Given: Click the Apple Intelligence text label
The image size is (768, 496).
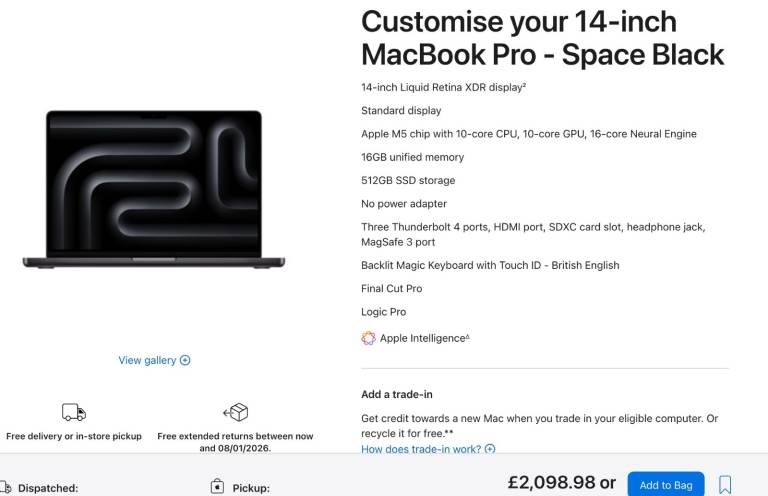Looking at the screenshot, I should coord(422,338).
